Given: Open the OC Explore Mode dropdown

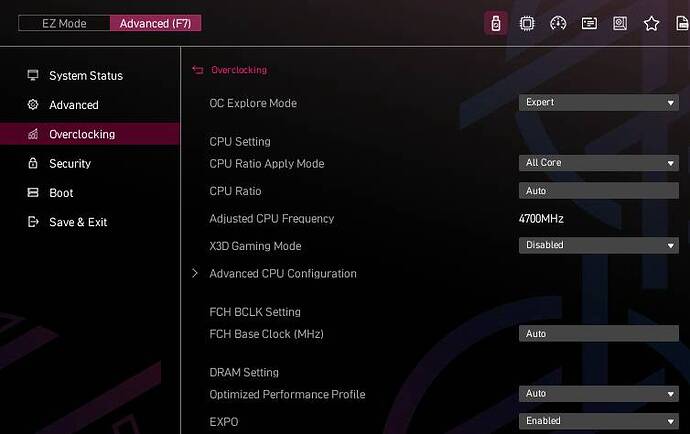Looking at the screenshot, I should [x=598, y=102].
